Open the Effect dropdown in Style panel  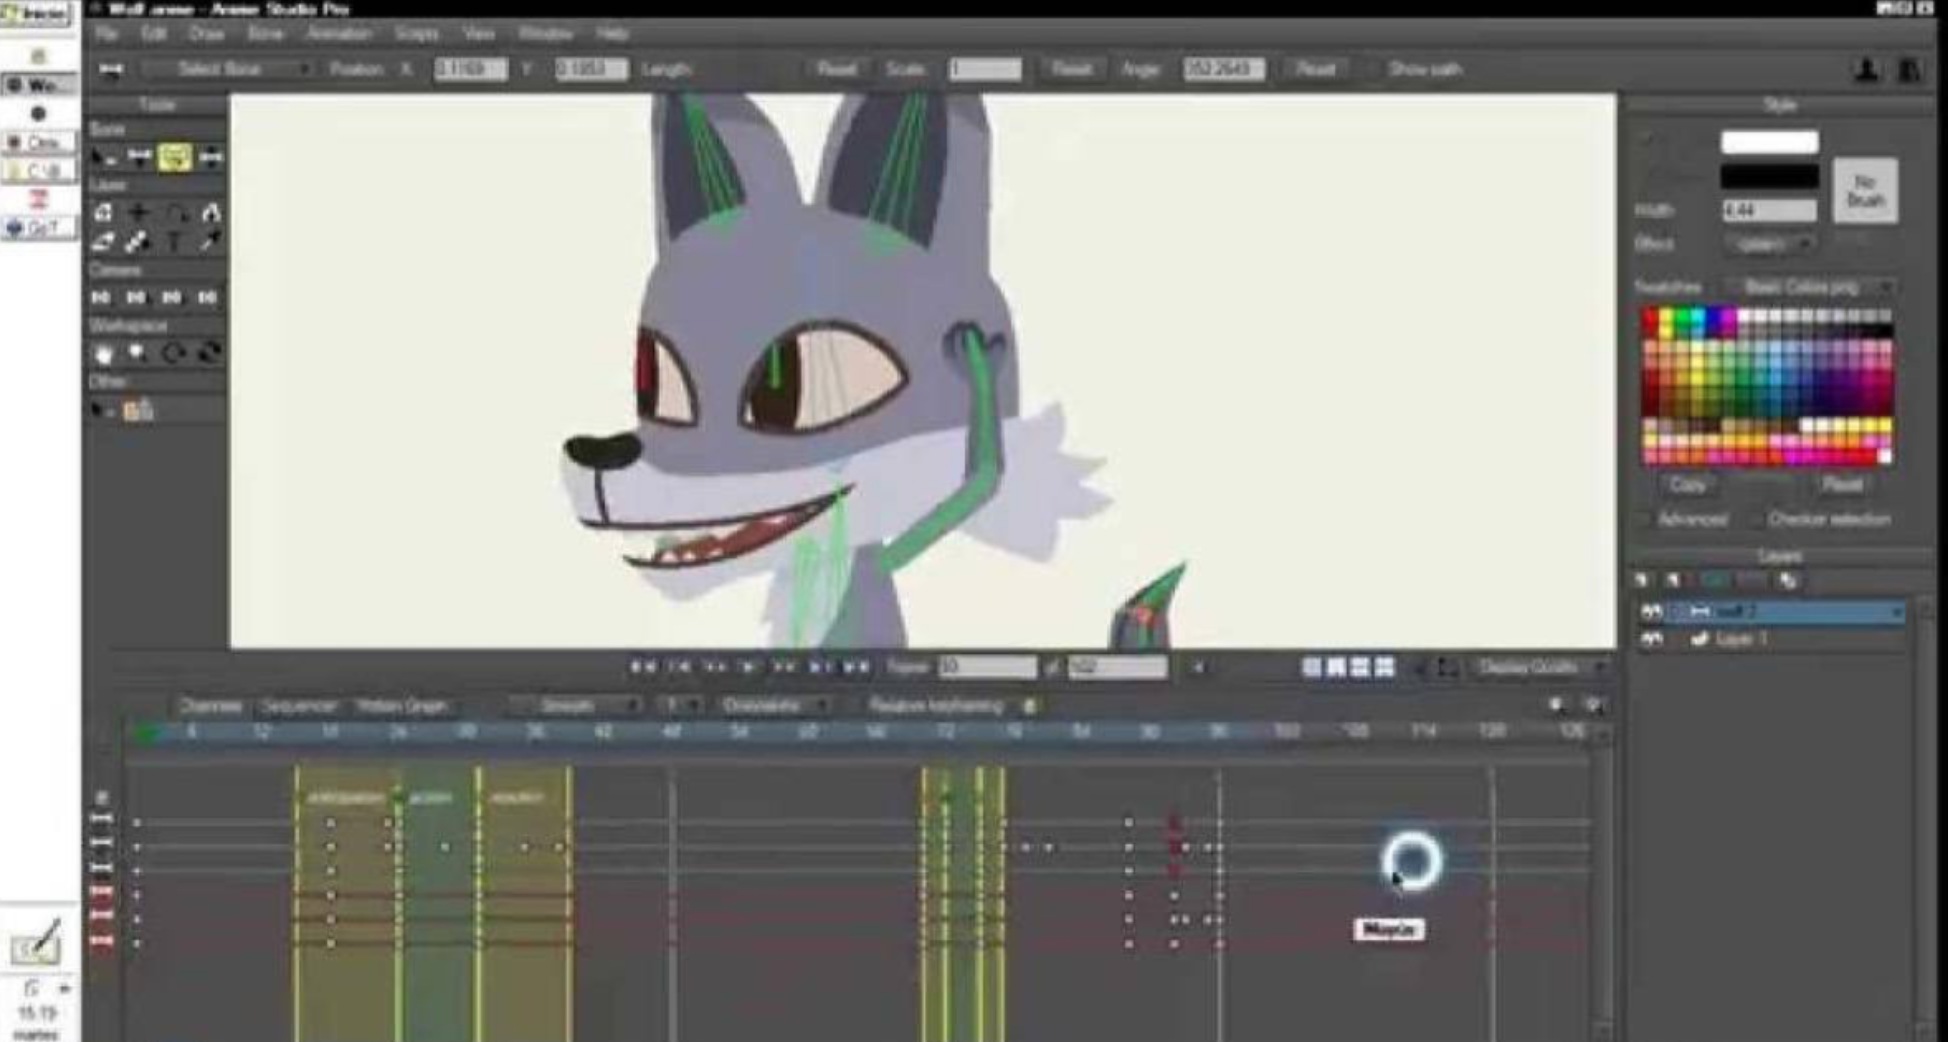click(1769, 243)
